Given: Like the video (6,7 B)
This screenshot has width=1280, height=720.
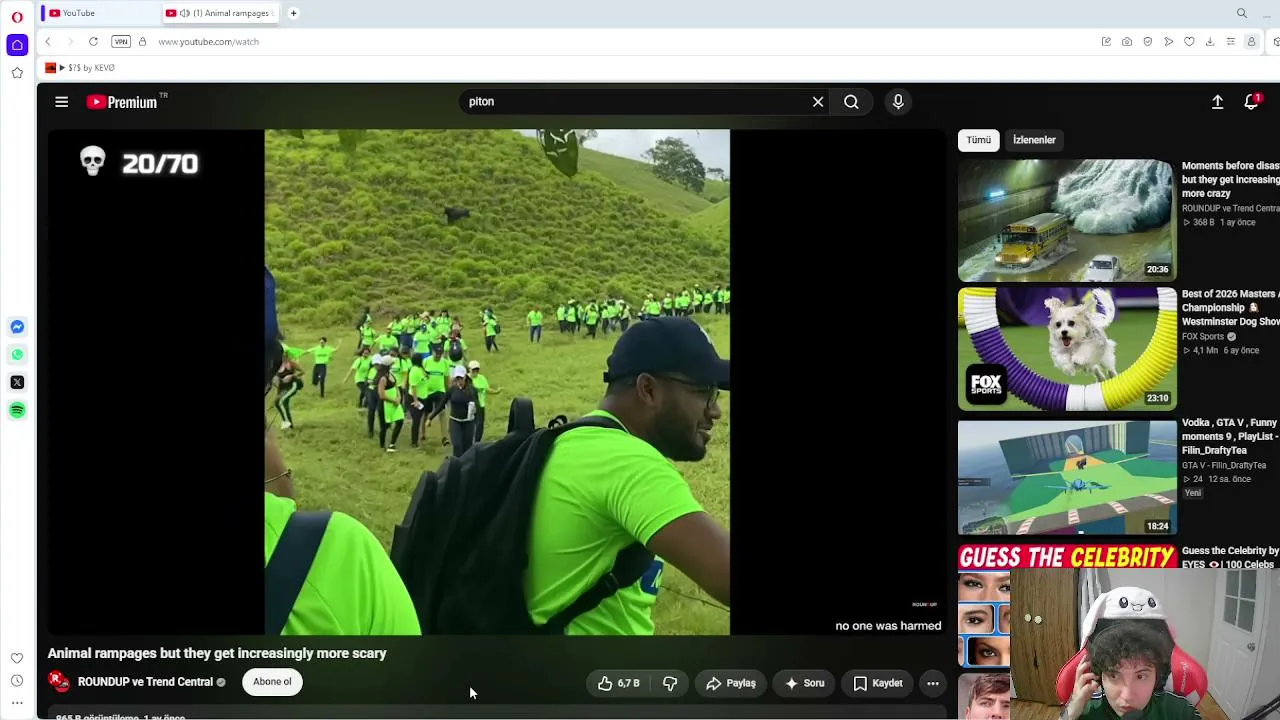Looking at the screenshot, I should (x=618, y=683).
